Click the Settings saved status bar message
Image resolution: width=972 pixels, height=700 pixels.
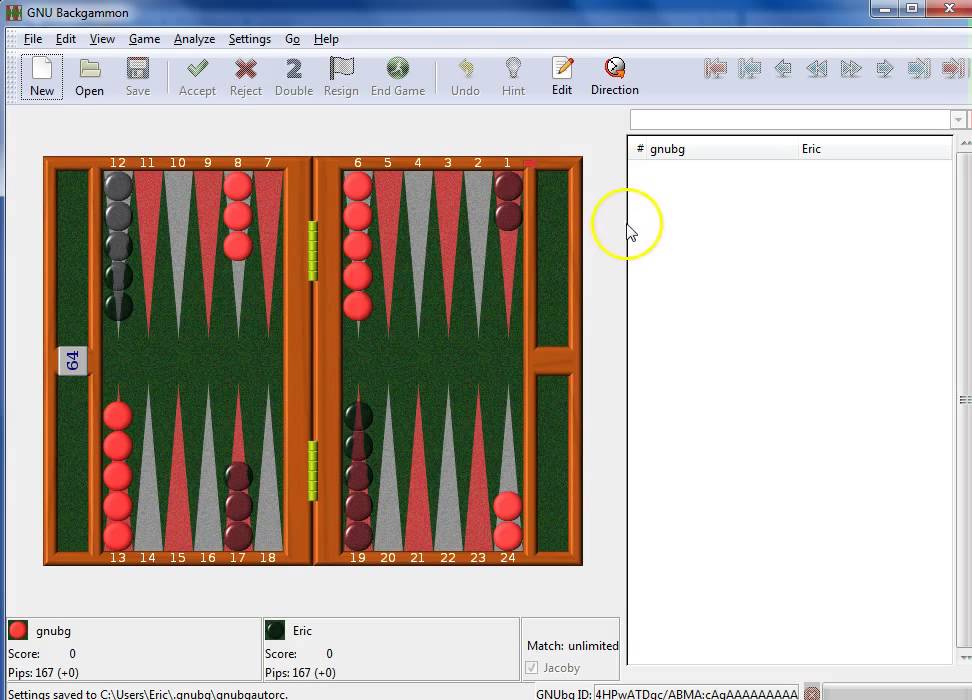tap(148, 694)
